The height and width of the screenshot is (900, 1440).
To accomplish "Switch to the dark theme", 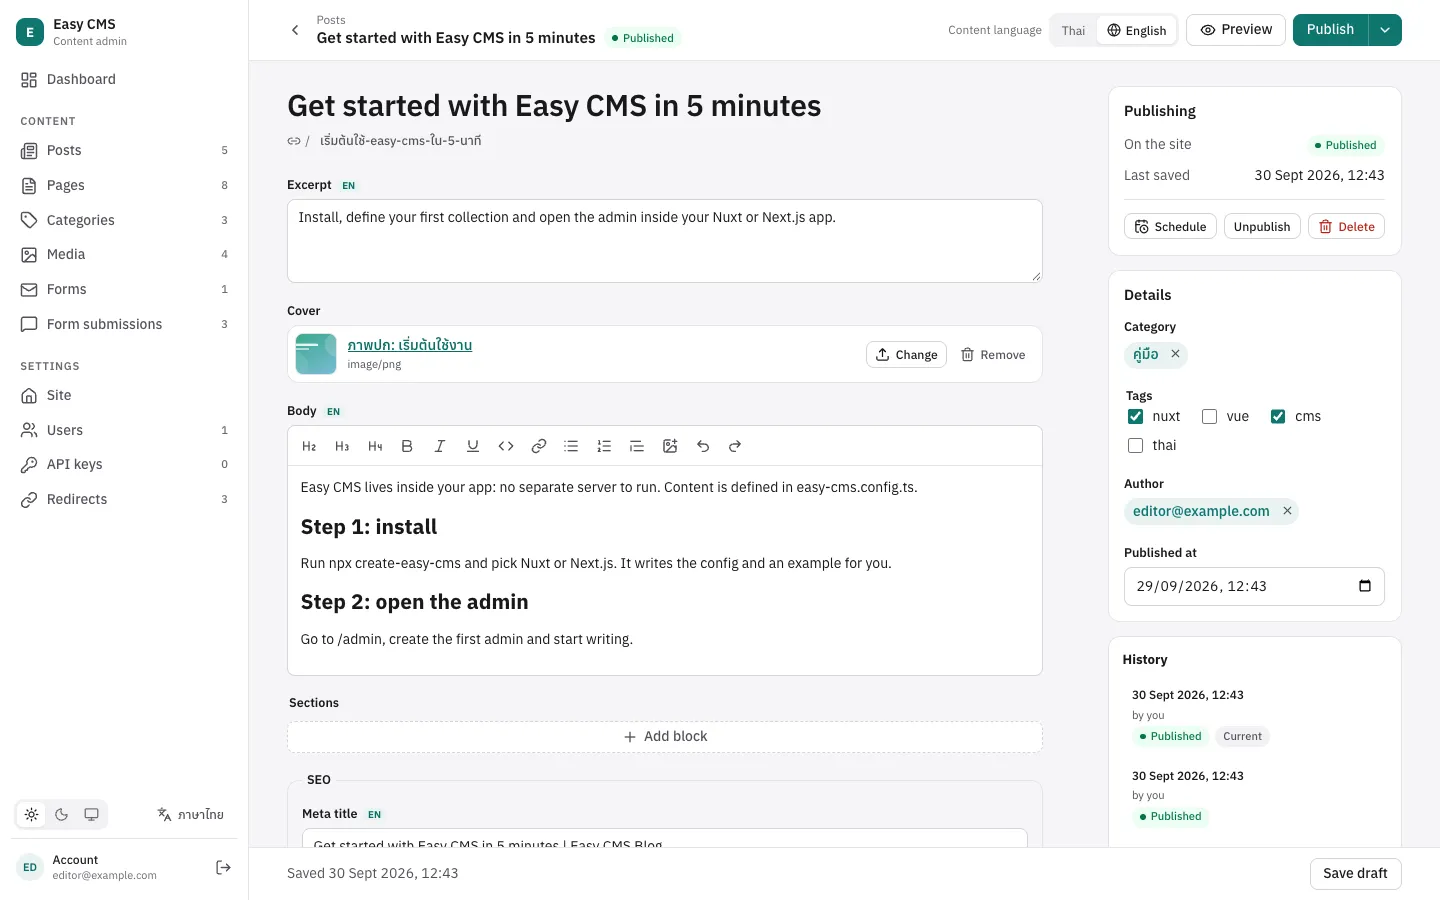I will pyautogui.click(x=62, y=814).
